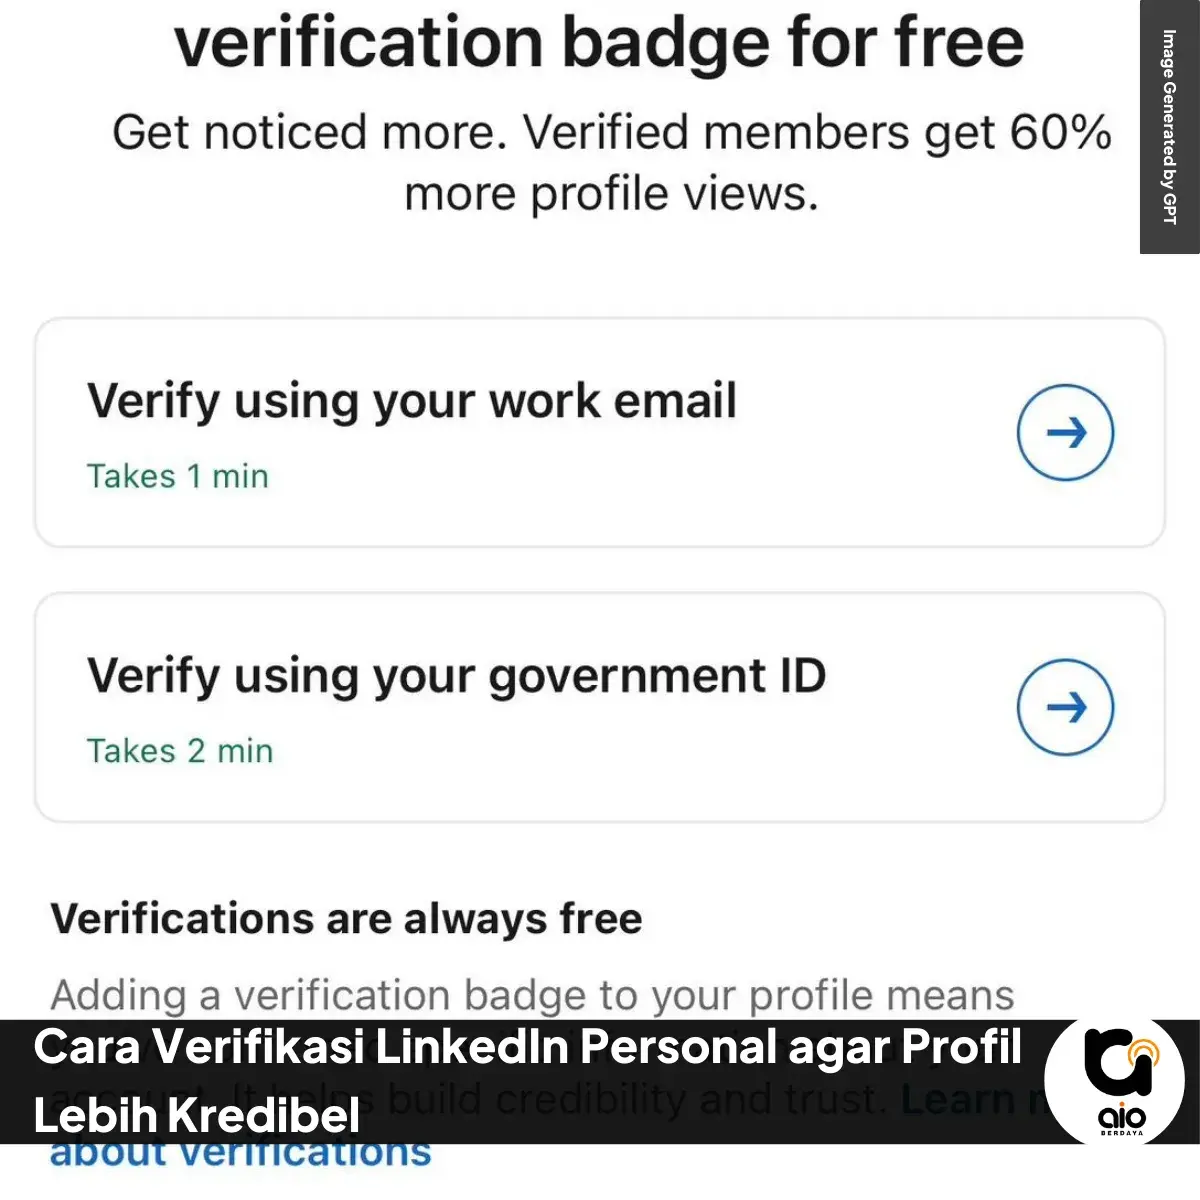Click the "verification badge for free" heading
Viewport: 1200px width, 1200px height.
599,43
